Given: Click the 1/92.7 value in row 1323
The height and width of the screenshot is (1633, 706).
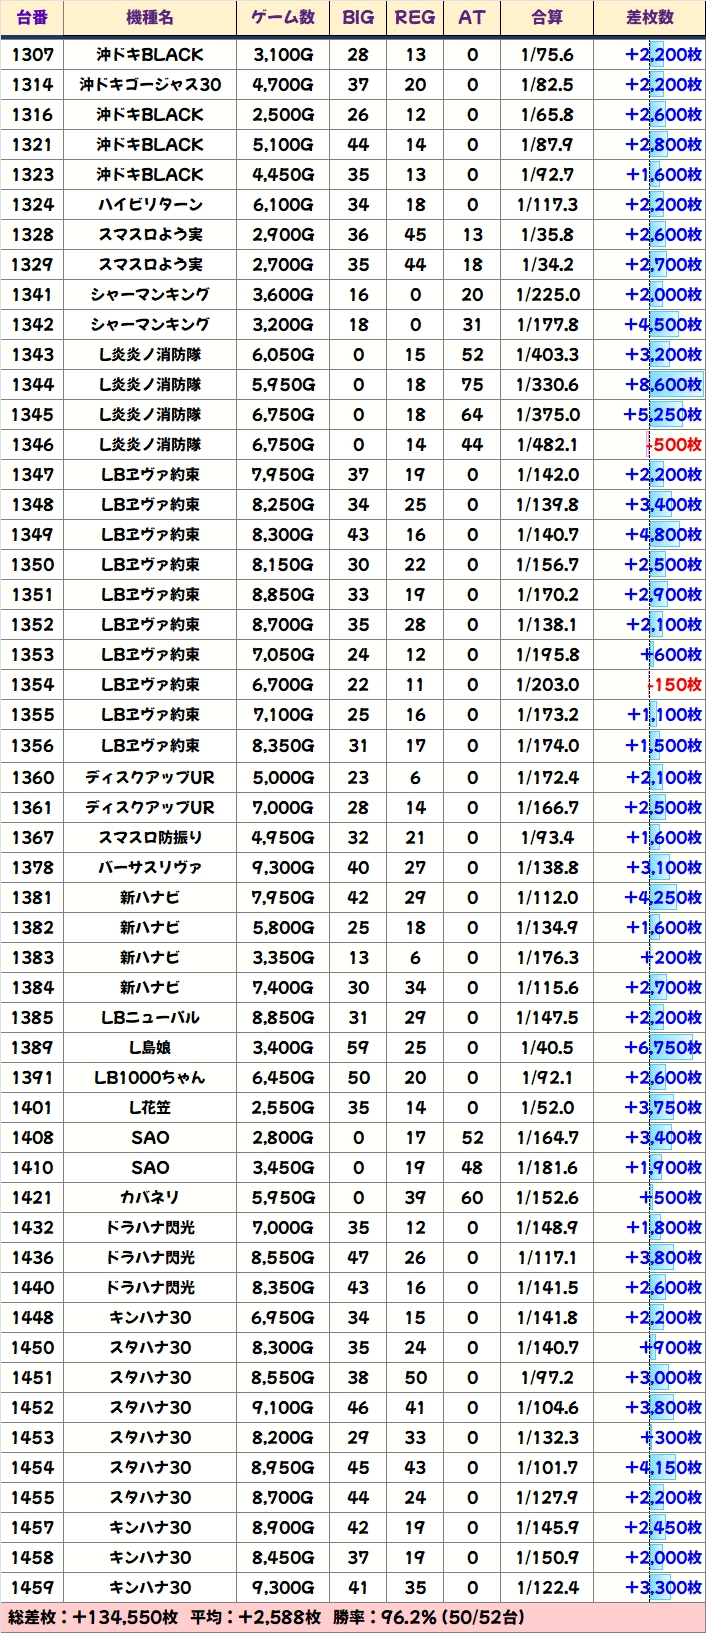Looking at the screenshot, I should pyautogui.click(x=547, y=174).
